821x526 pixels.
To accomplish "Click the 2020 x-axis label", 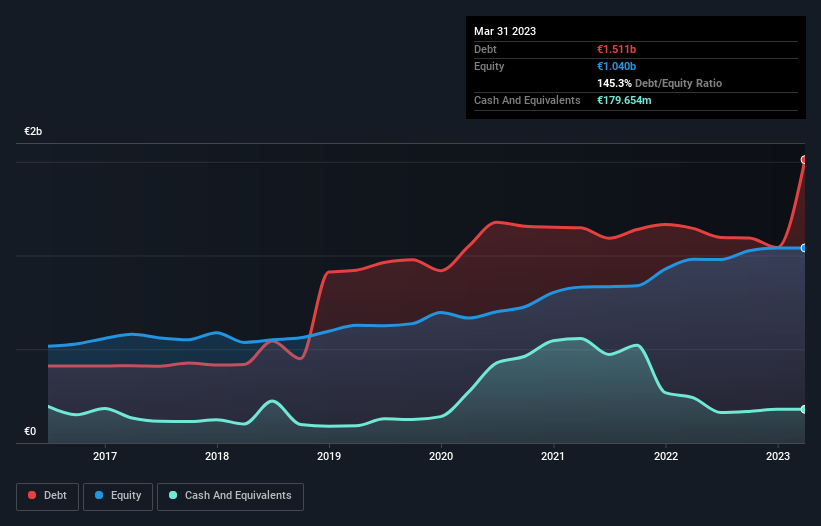I will (x=441, y=456).
